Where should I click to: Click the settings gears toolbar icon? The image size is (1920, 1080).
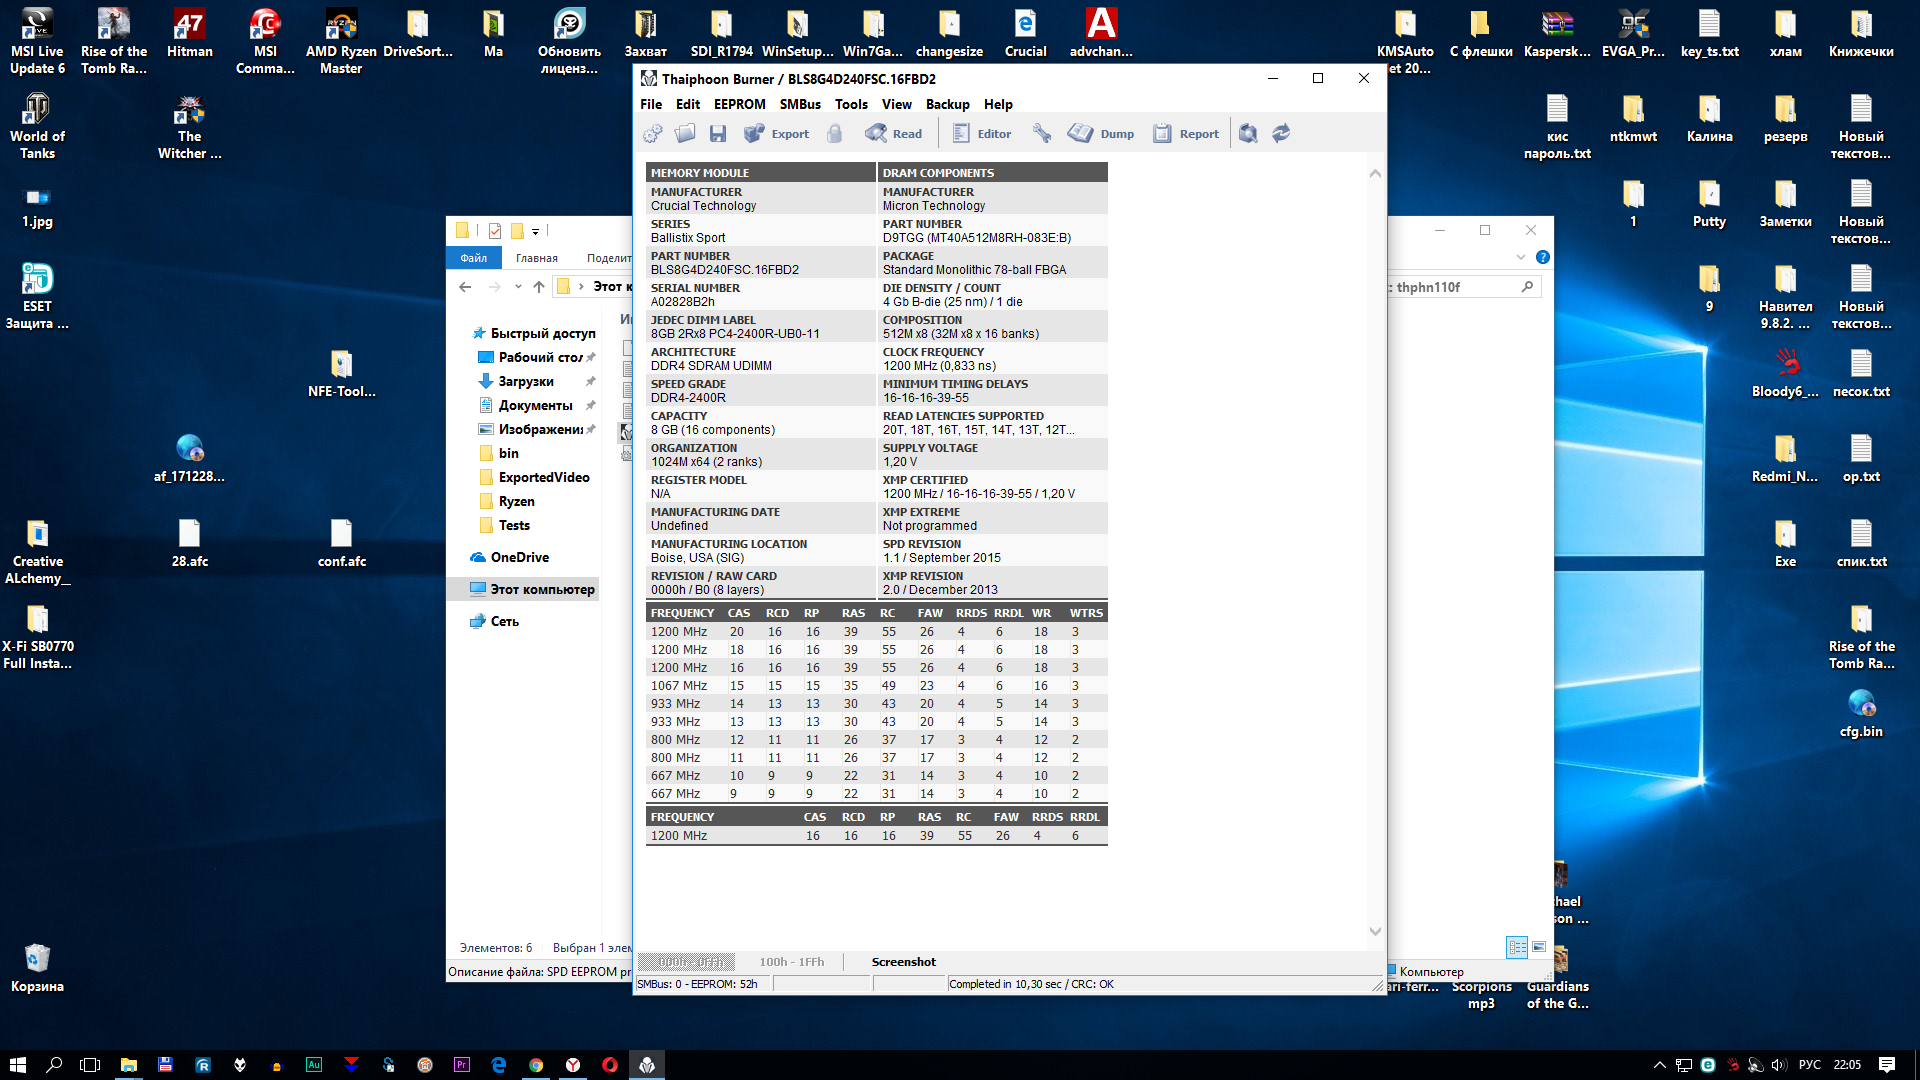pos(652,133)
